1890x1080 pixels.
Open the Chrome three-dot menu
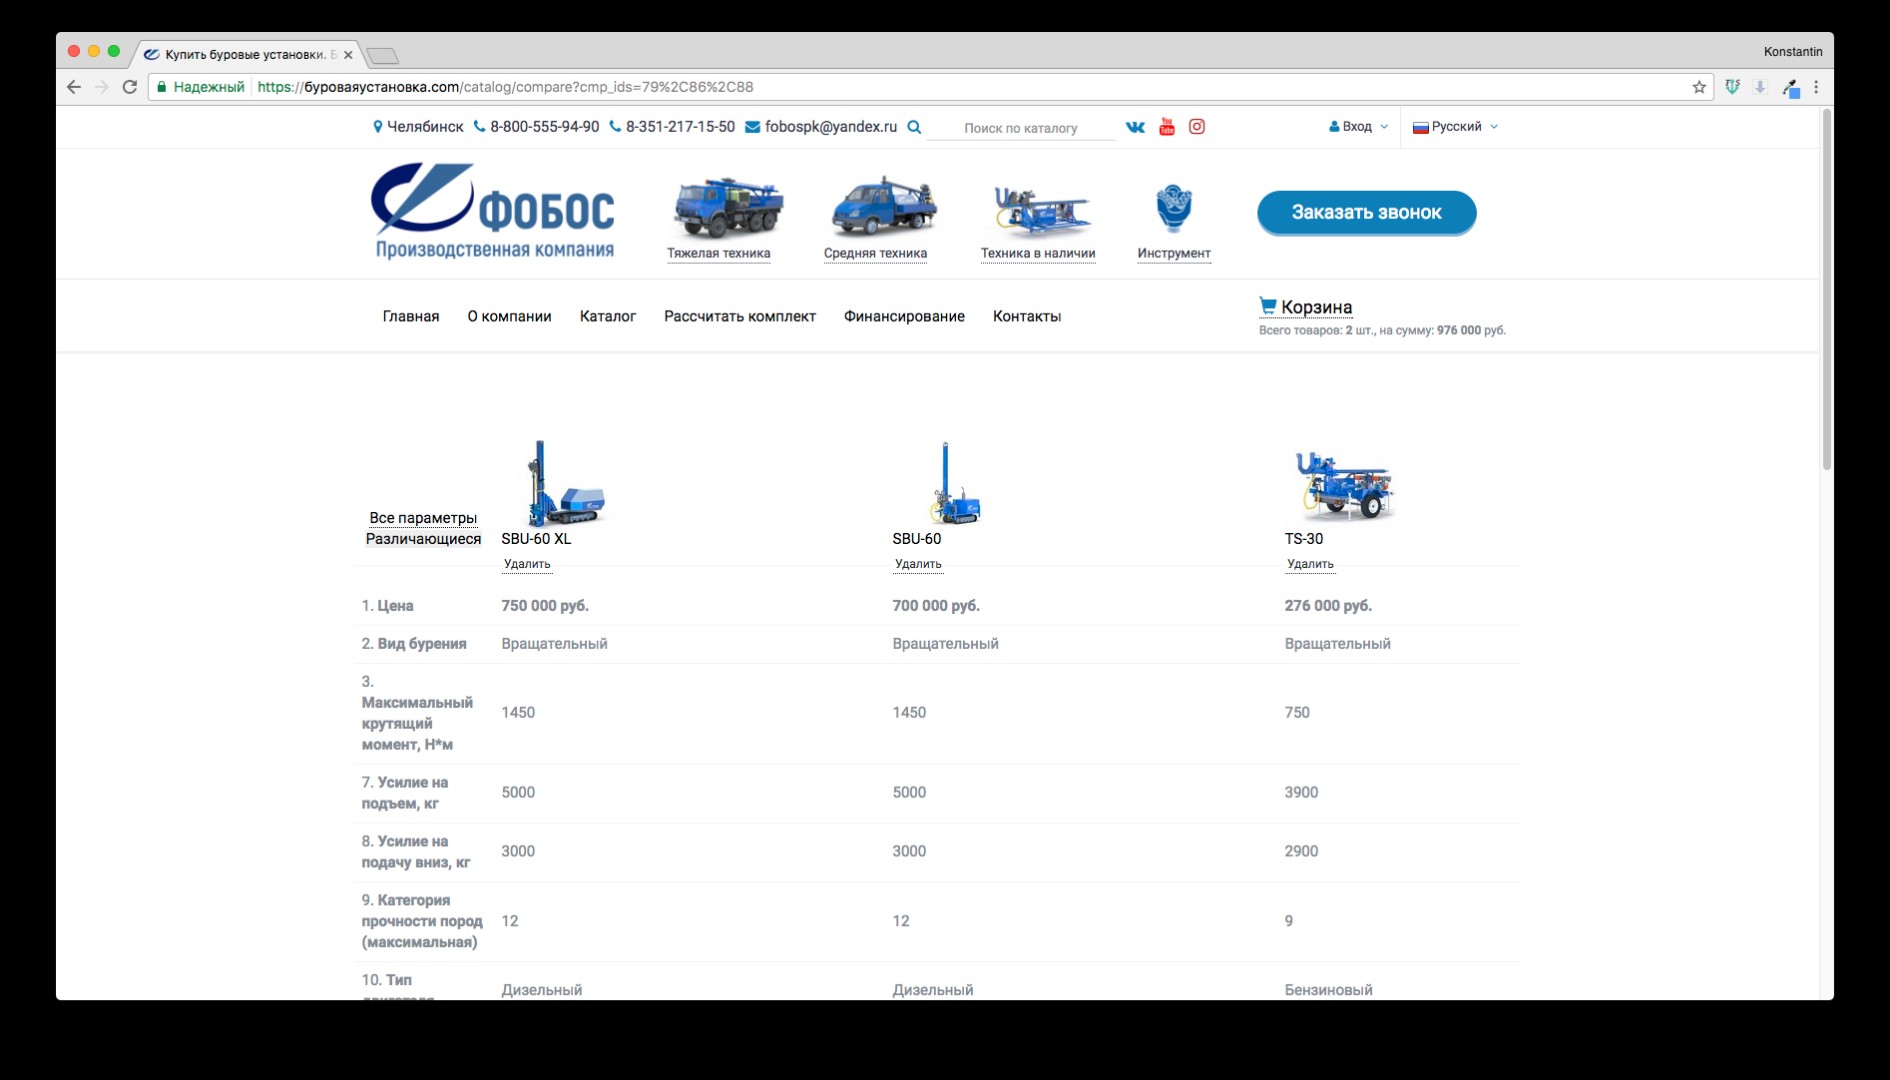(x=1816, y=87)
